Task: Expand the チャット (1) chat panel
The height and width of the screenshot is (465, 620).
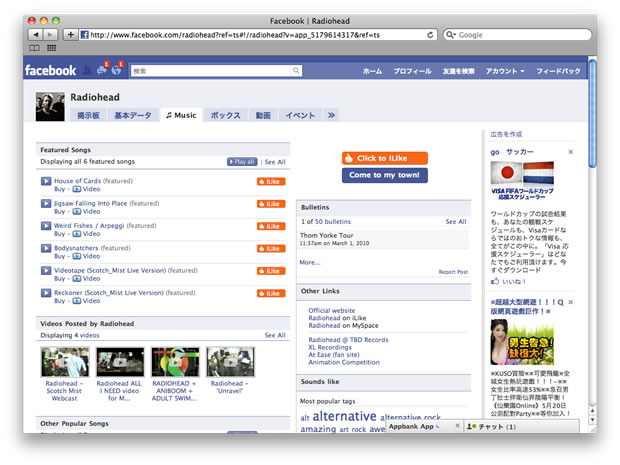Action: coord(521,427)
